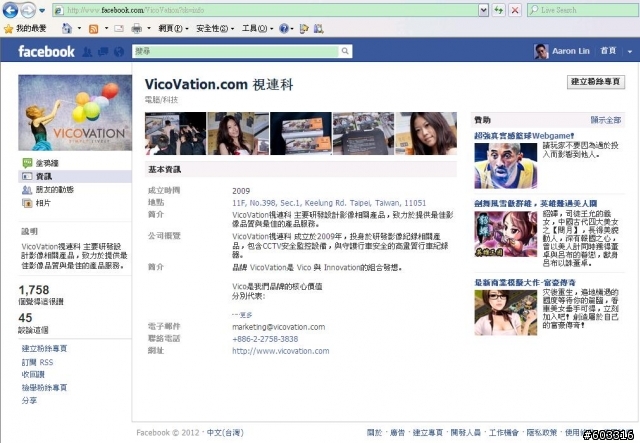Click the RSS feeds icon
Viewport: 640px width, 443px height.
(x=93, y=29)
